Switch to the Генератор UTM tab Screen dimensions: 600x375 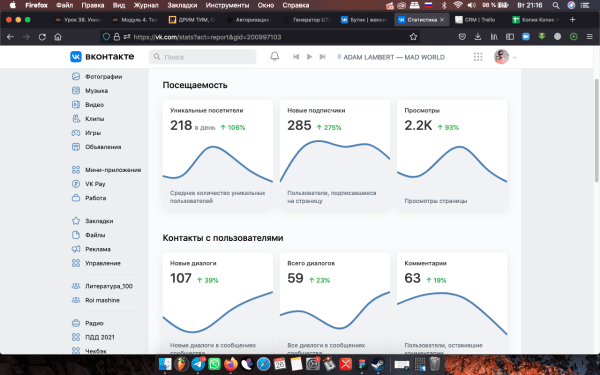point(307,20)
